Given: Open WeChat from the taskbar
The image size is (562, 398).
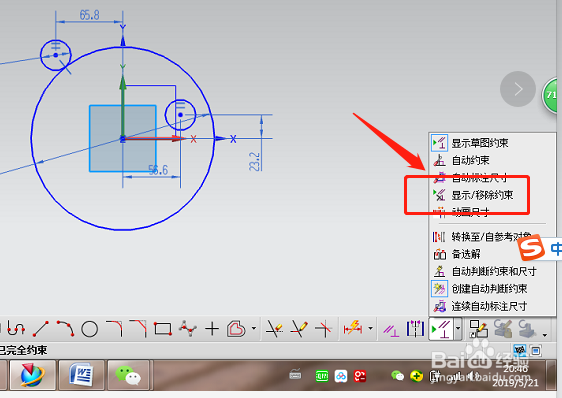Looking at the screenshot, I should pyautogui.click(x=128, y=375).
